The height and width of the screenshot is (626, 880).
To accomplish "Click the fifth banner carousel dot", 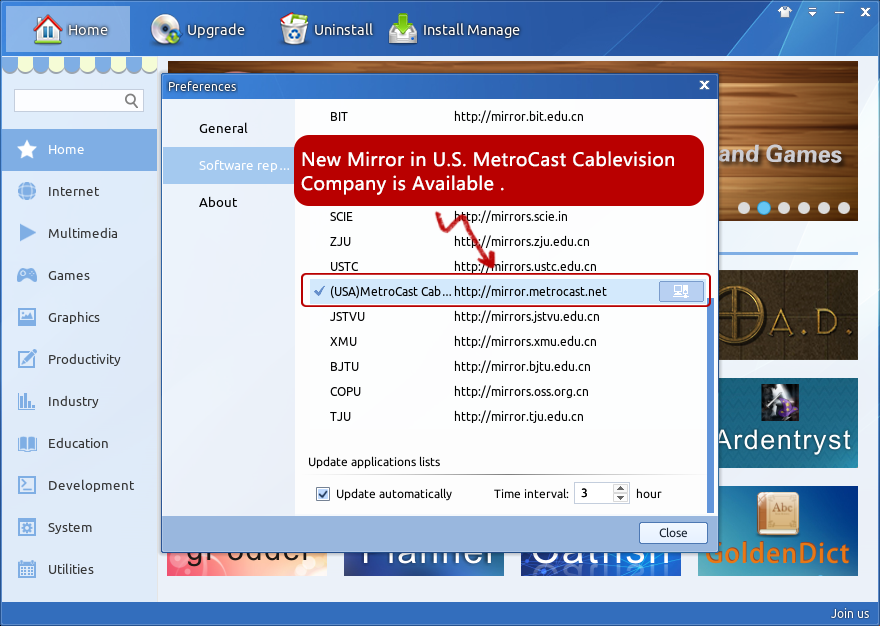I will (x=824, y=208).
